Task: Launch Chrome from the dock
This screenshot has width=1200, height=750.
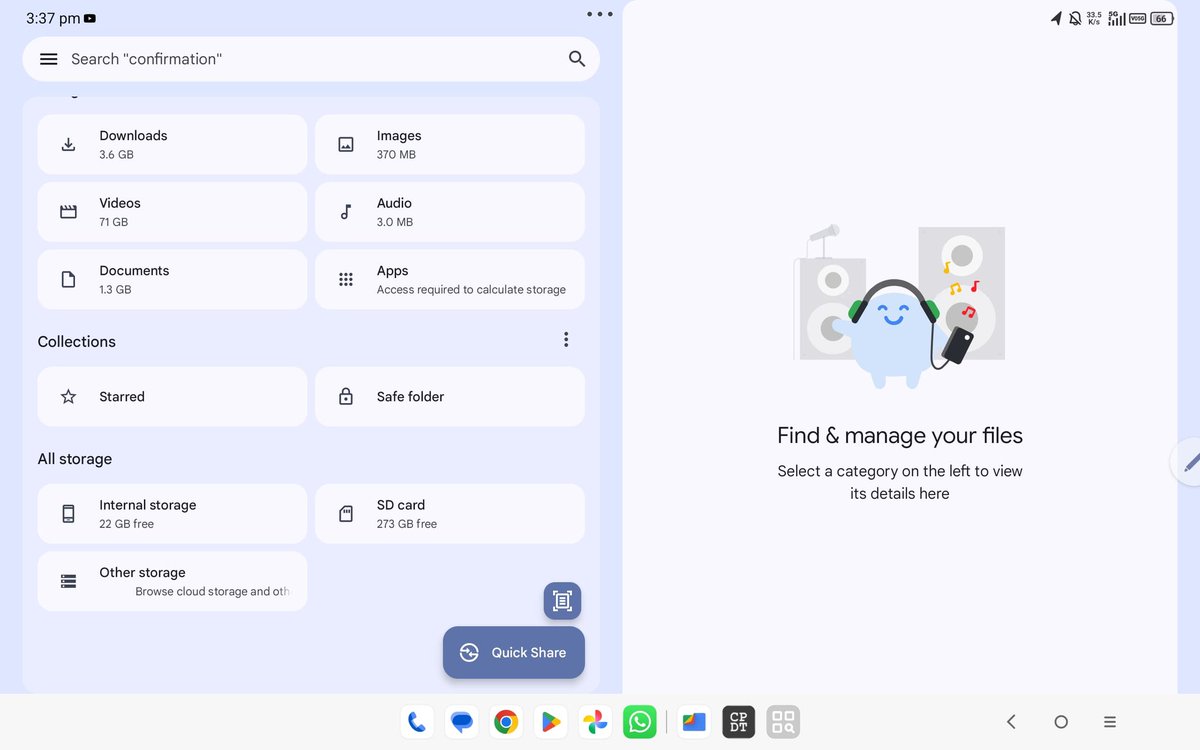Action: pyautogui.click(x=506, y=722)
